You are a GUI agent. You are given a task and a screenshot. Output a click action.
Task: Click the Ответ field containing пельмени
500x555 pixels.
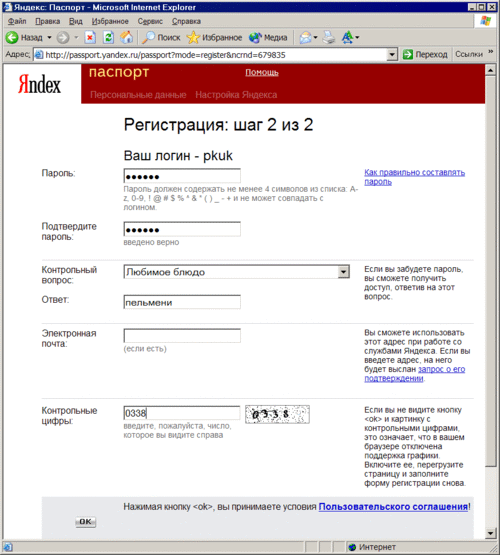(182, 302)
